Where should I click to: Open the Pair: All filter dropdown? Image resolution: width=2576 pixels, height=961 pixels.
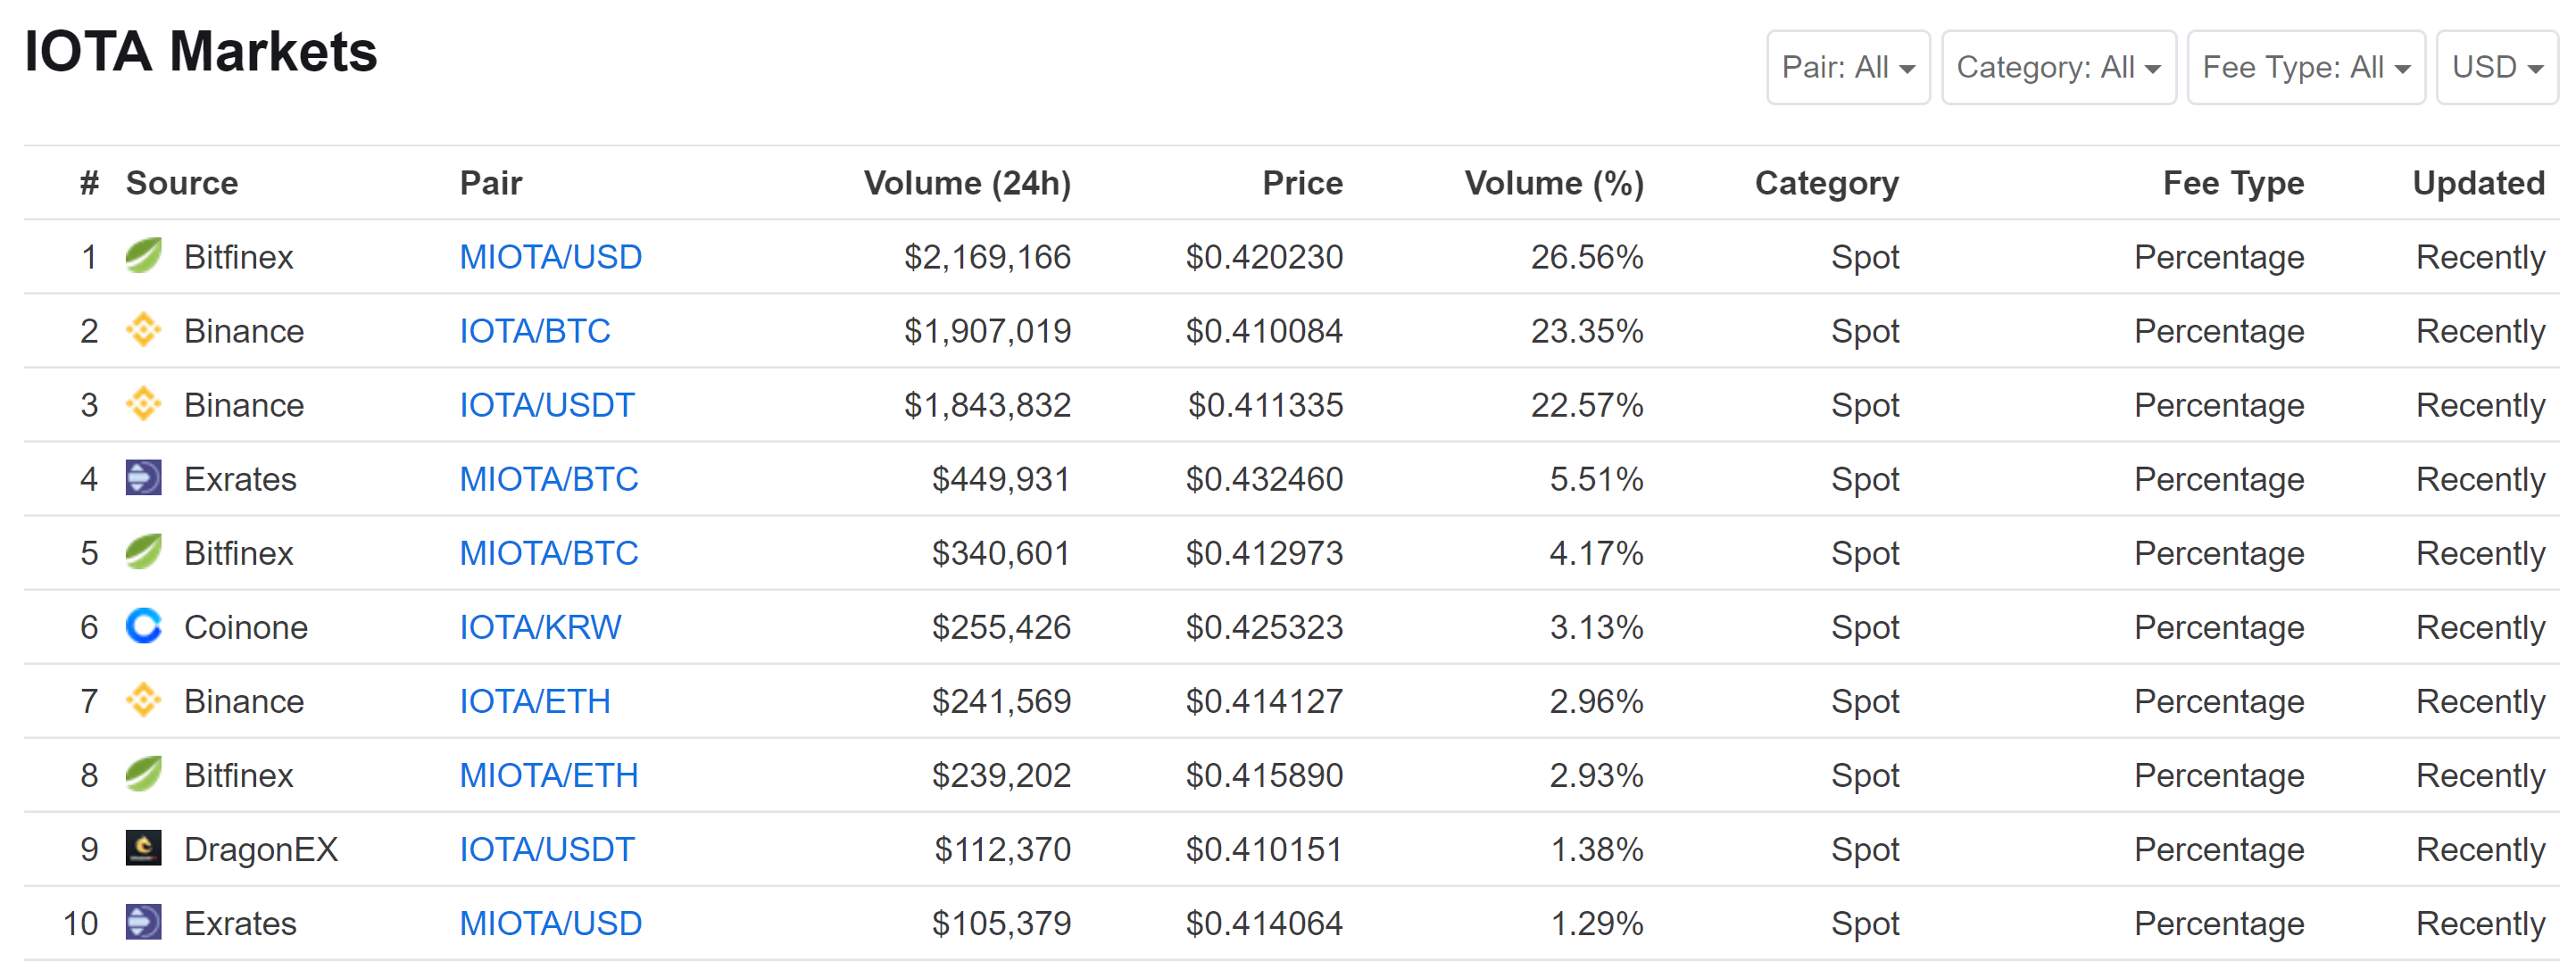[1846, 67]
